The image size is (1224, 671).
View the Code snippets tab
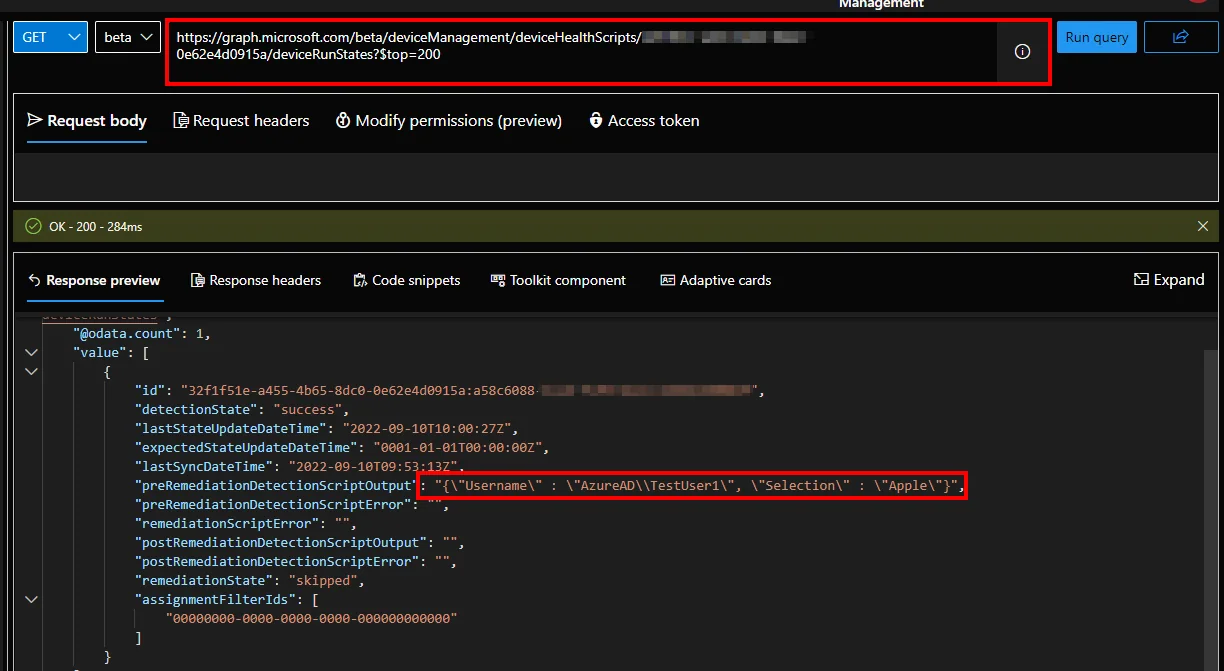407,281
